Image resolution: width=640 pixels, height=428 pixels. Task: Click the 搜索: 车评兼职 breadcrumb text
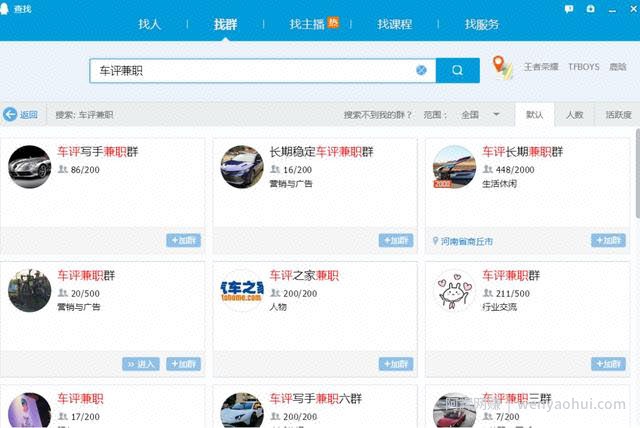tap(84, 115)
